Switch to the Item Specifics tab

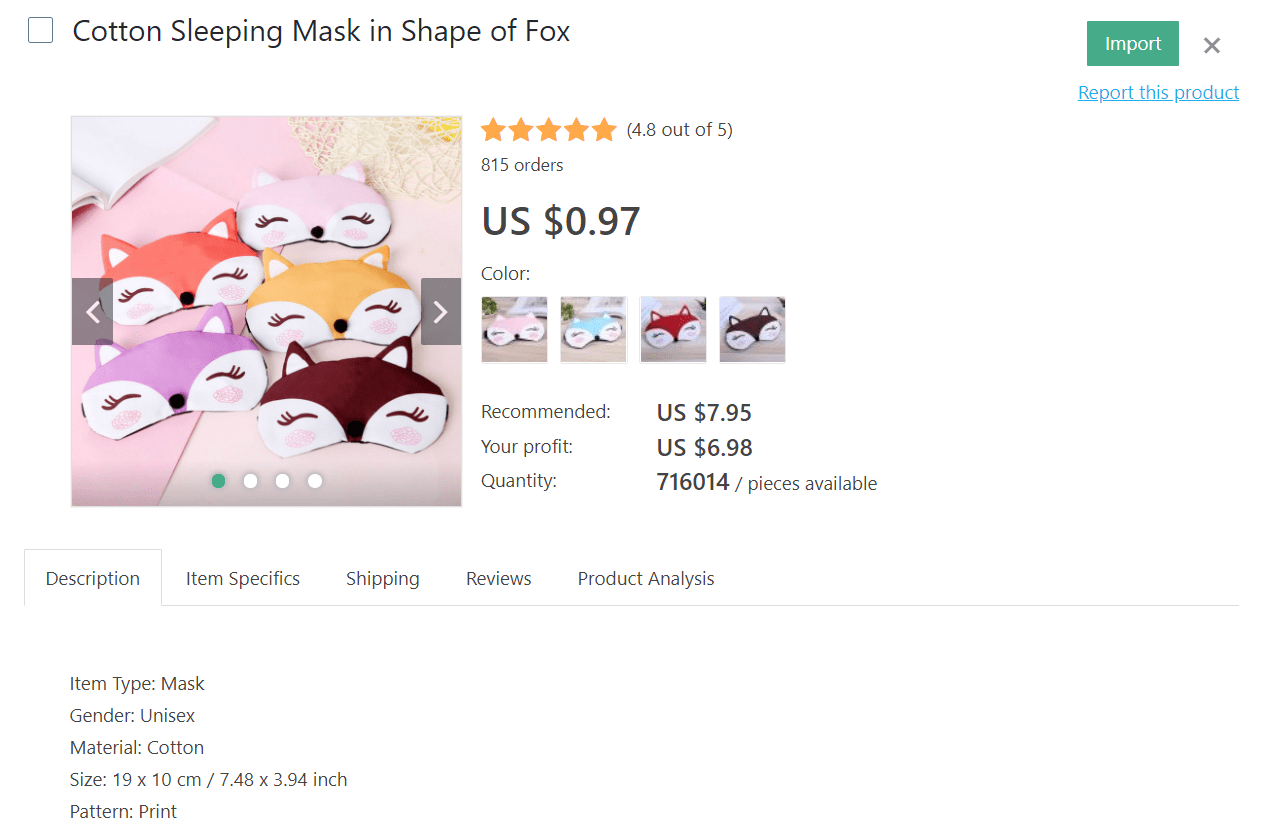[x=242, y=578]
